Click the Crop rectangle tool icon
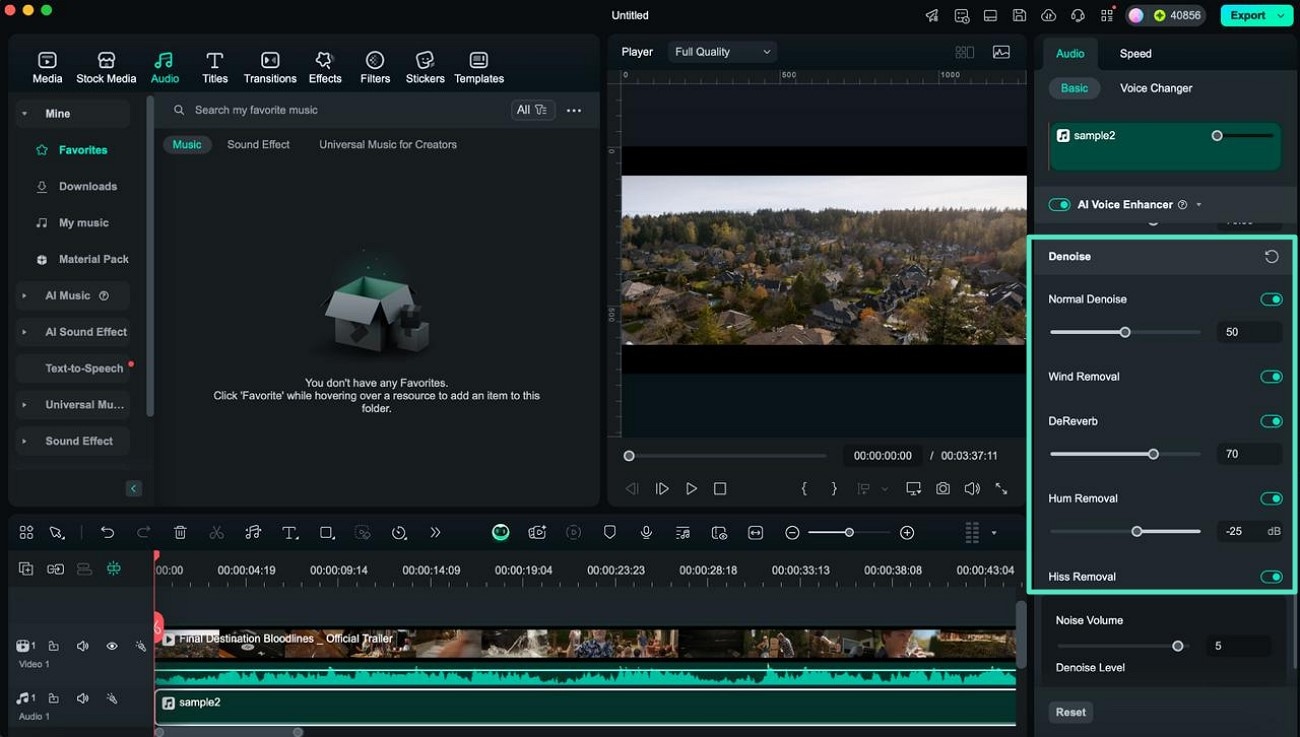 click(x=327, y=533)
